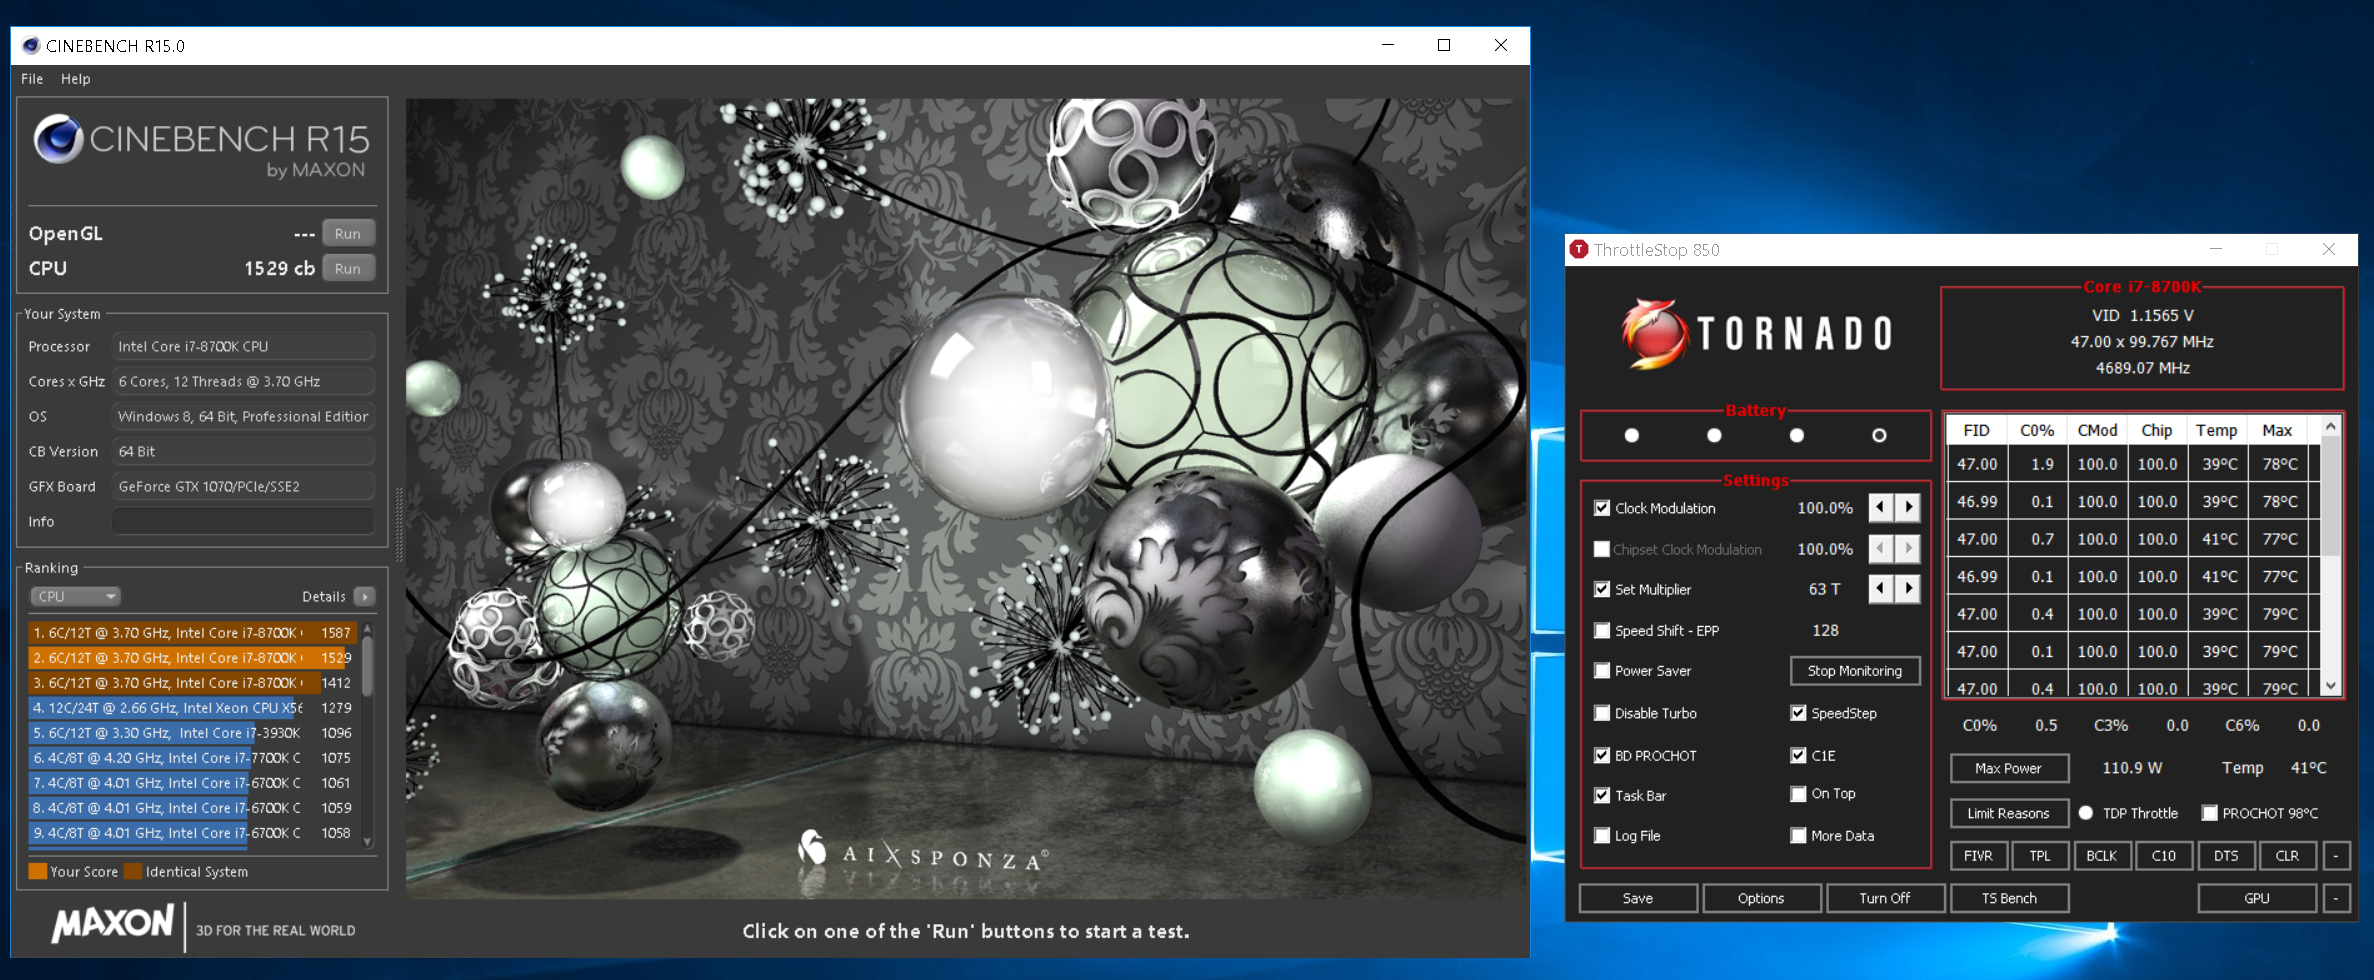2374x980 pixels.
Task: Click the minus button next to CLR
Action: click(2336, 856)
